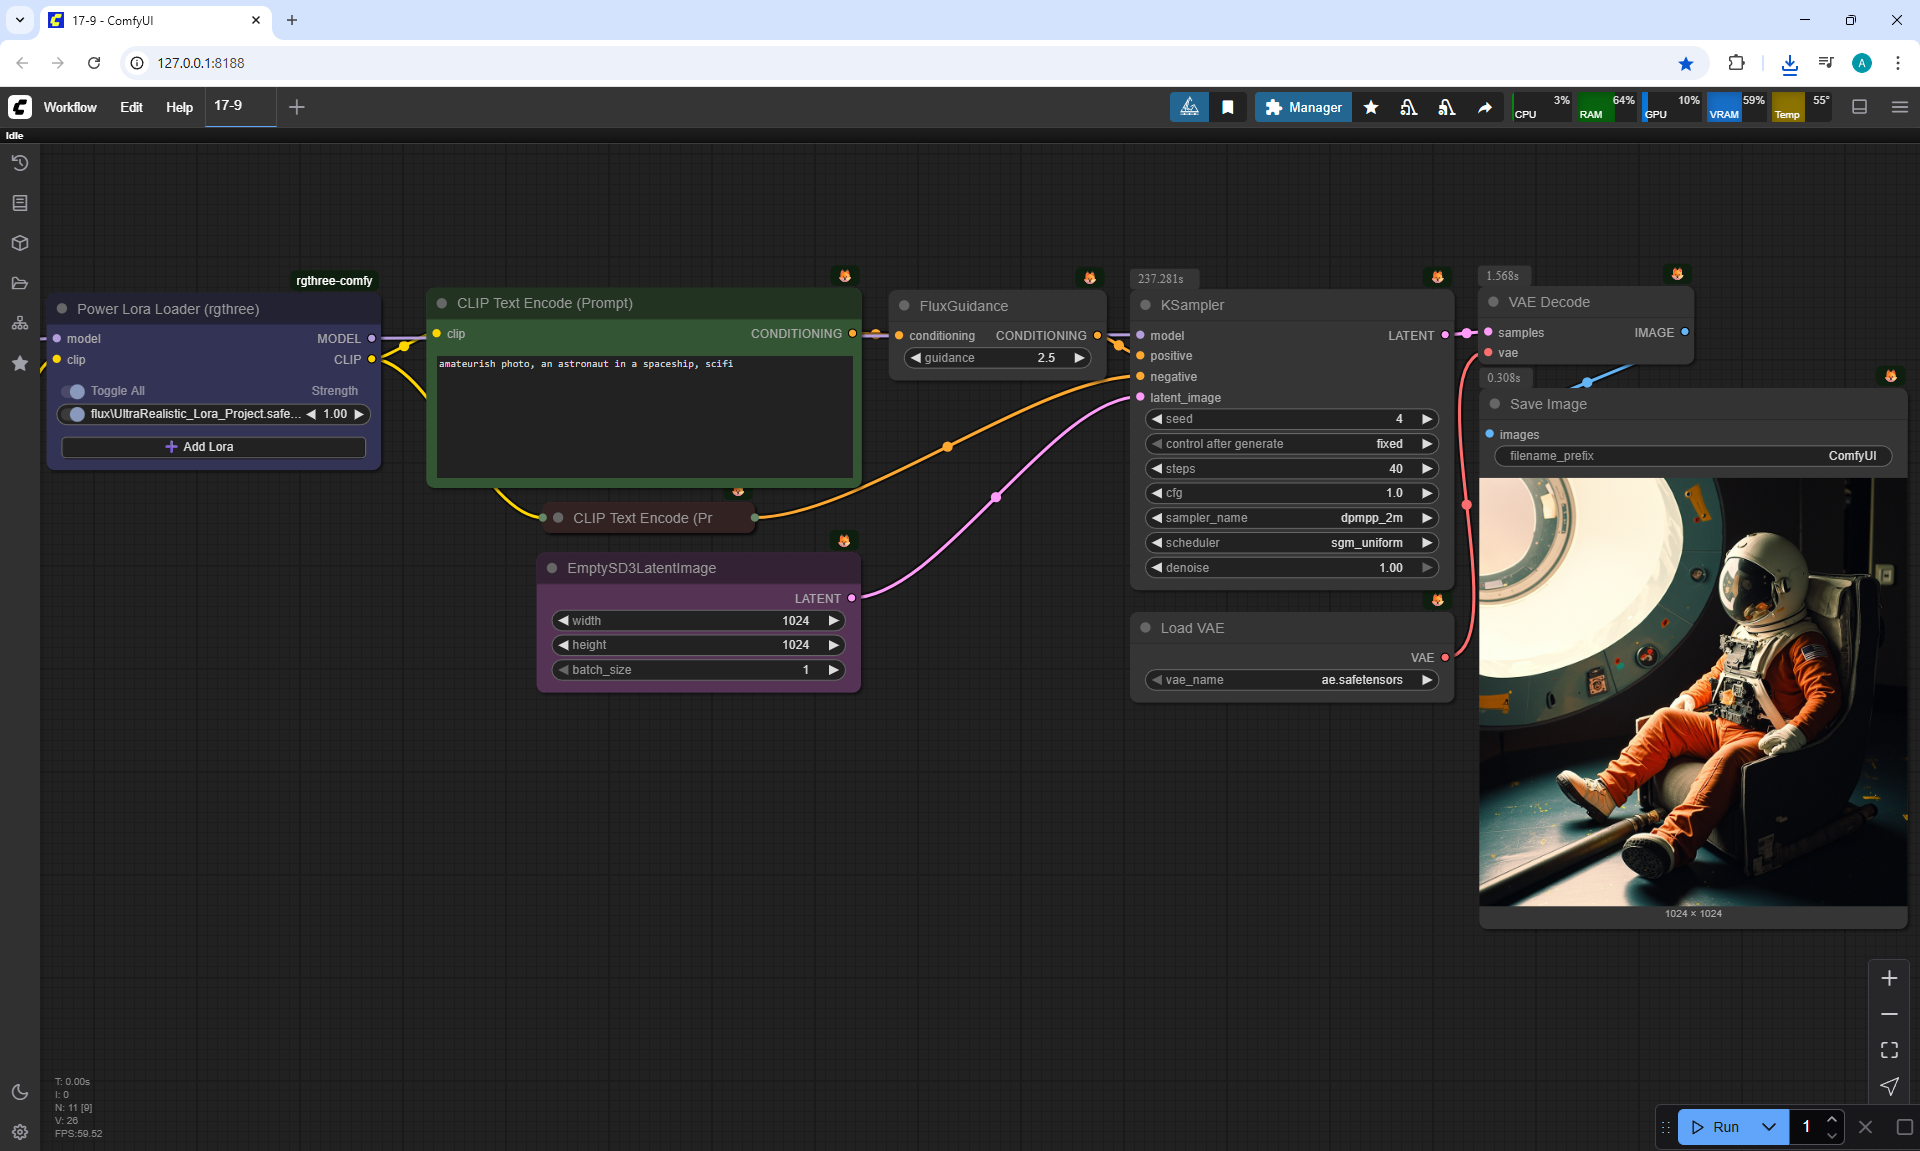Image resolution: width=1920 pixels, height=1151 pixels.
Task: Open the workflows folder sidebar icon
Action: [20, 283]
